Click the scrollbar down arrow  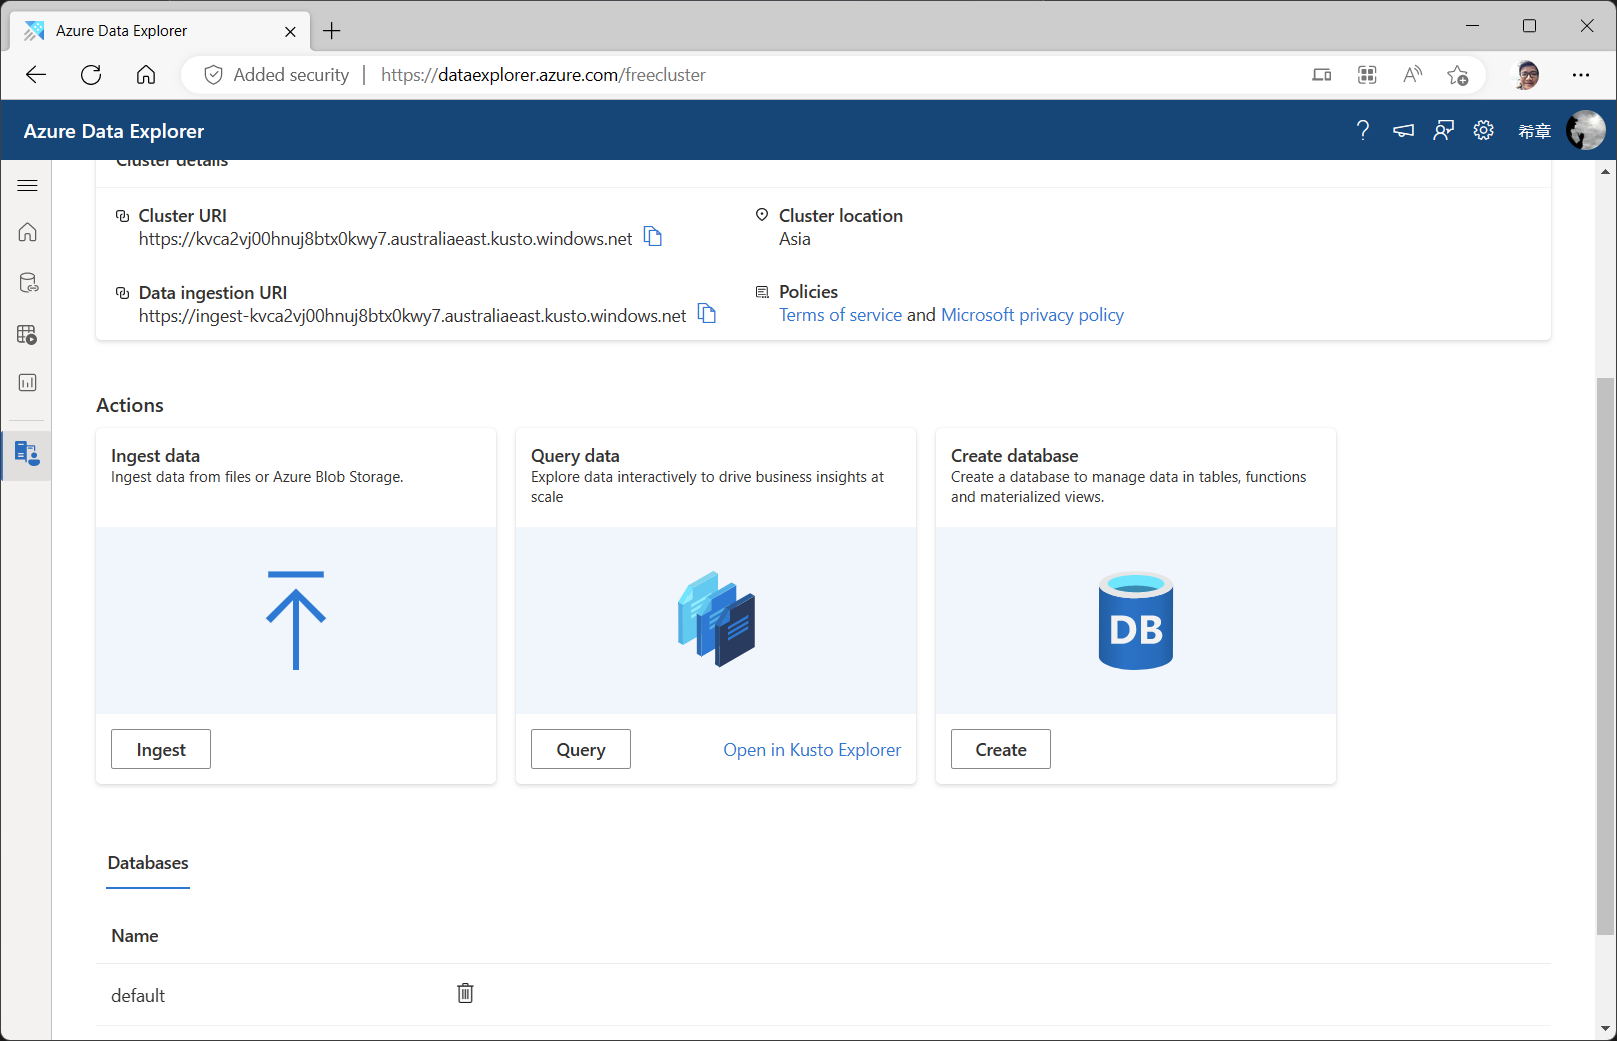[1606, 1028]
